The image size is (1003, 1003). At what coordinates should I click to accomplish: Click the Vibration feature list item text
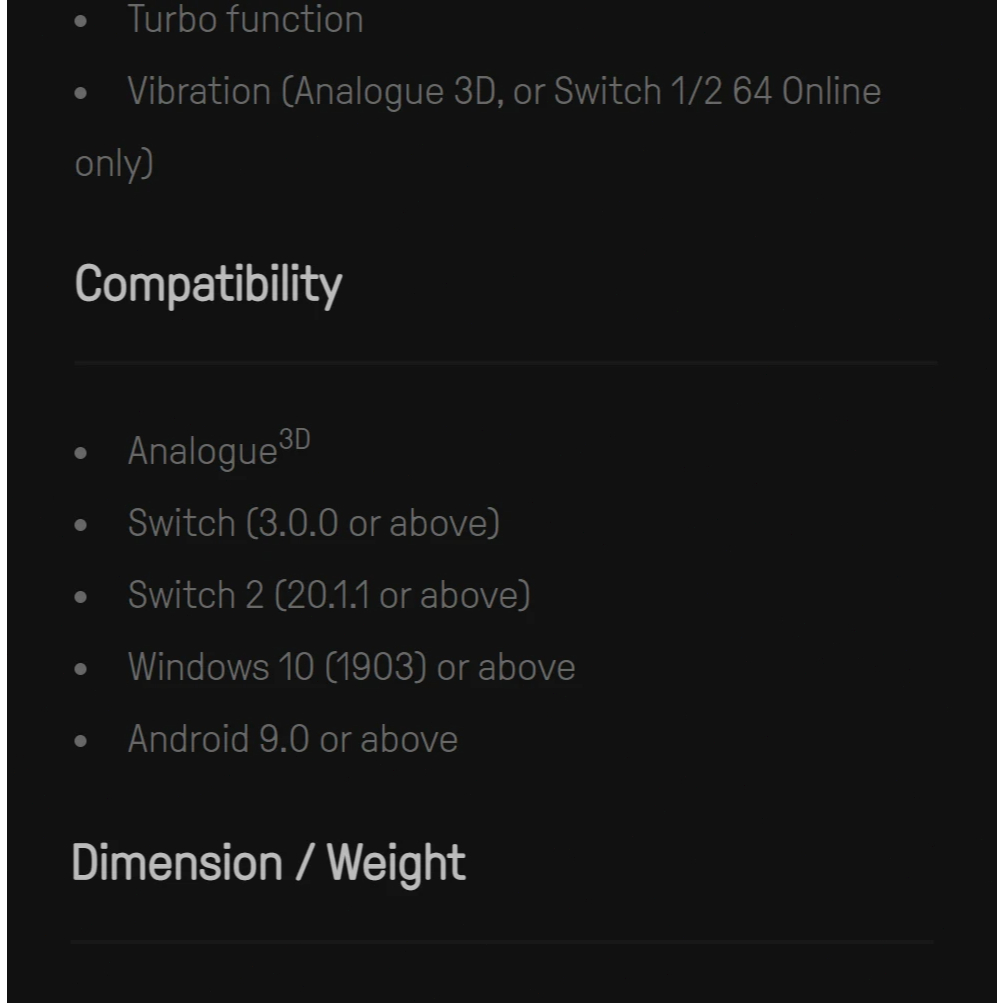tap(504, 92)
